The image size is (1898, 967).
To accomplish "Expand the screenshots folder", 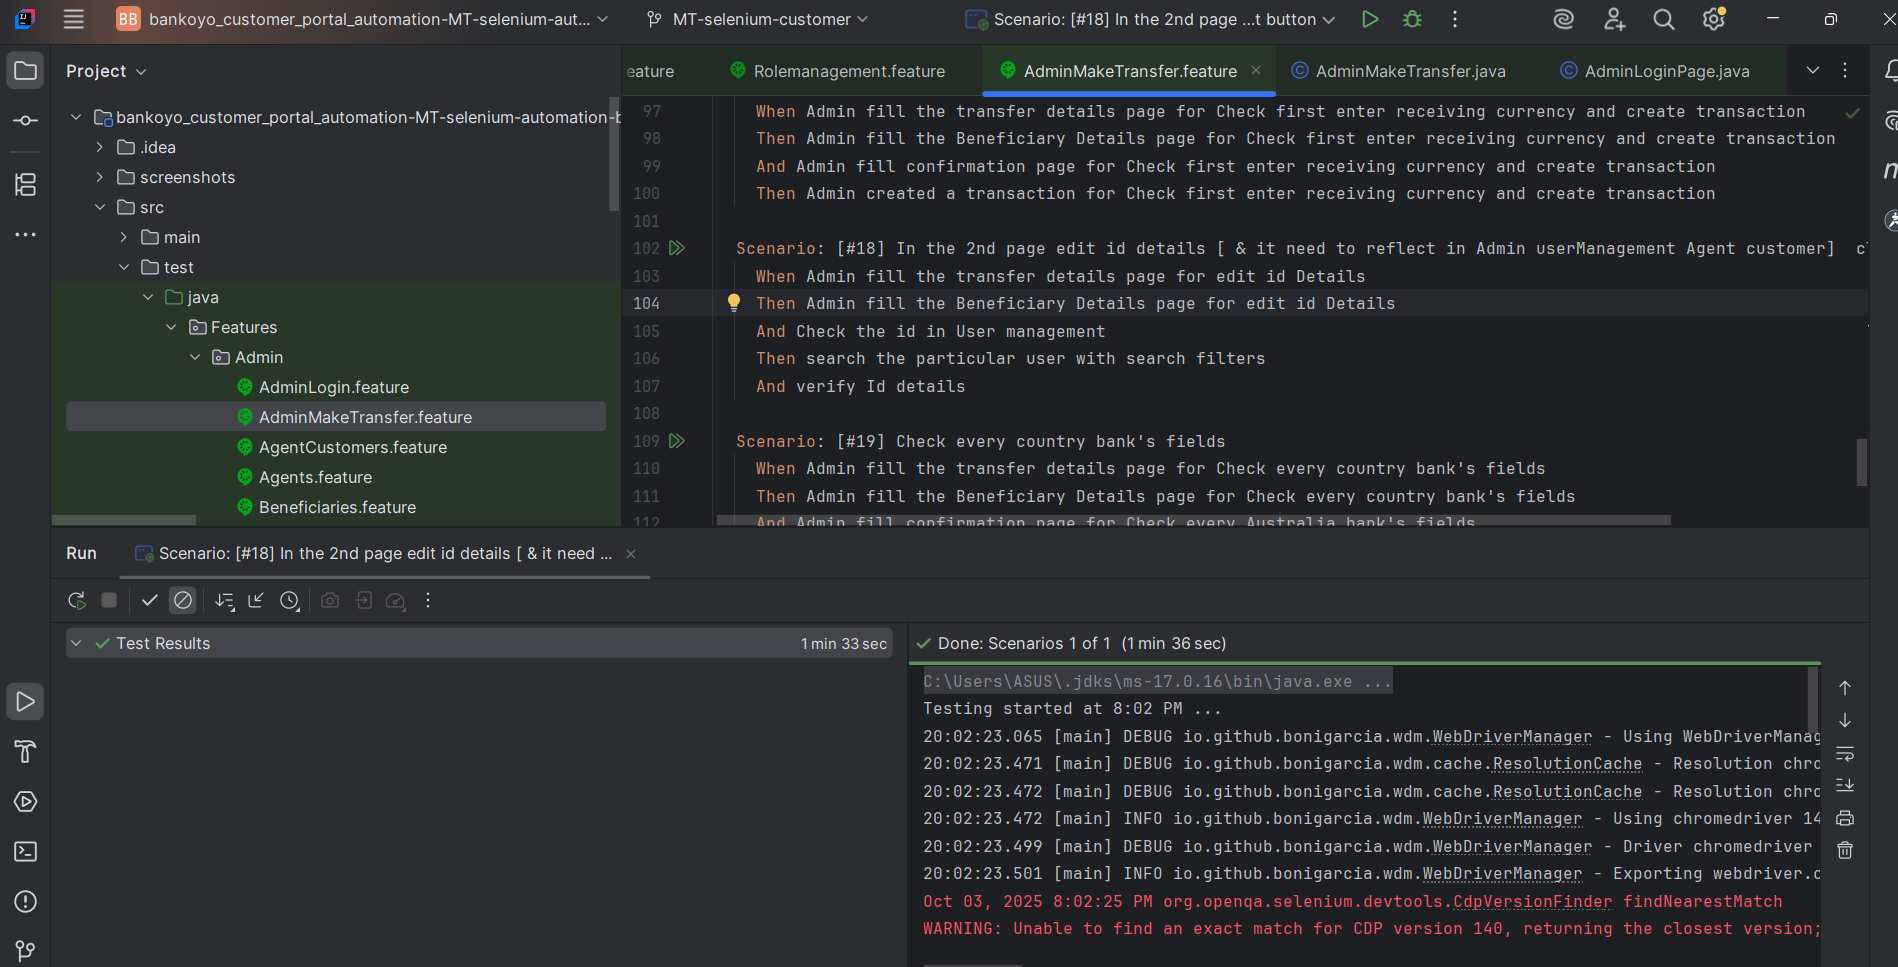I will (99, 177).
